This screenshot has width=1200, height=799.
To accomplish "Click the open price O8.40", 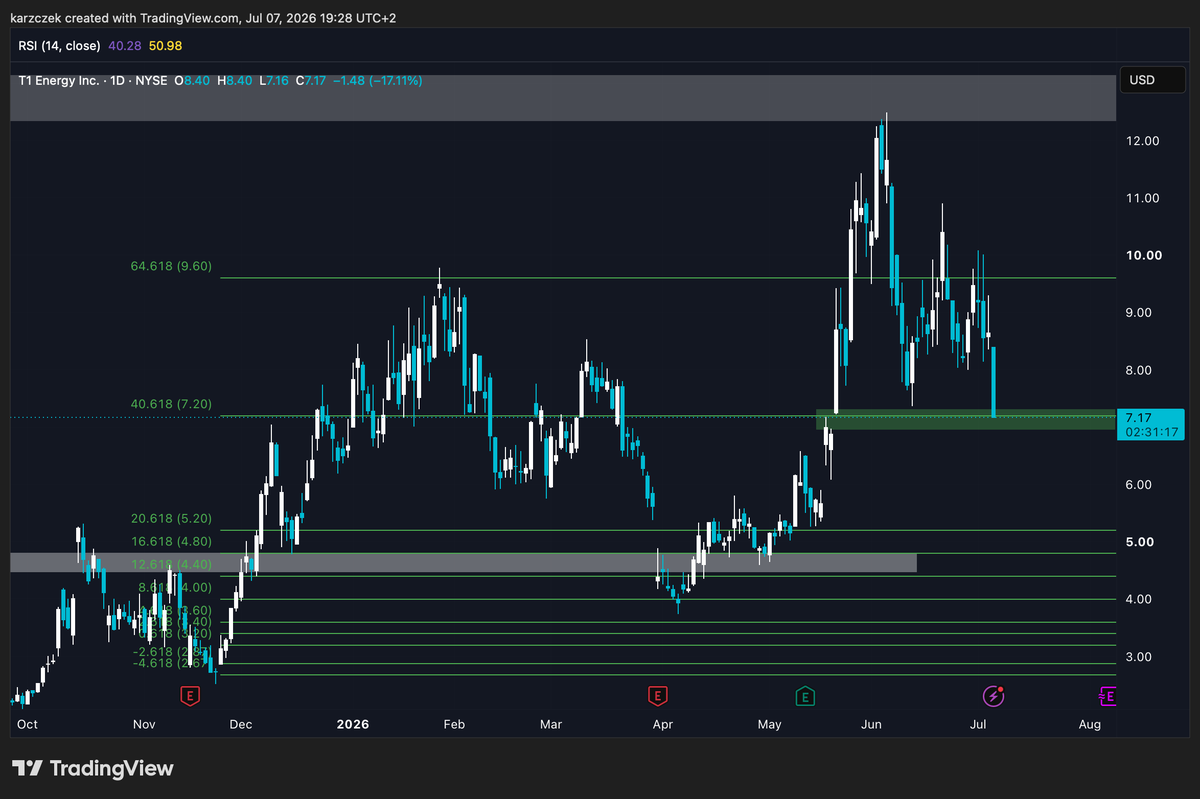I will click(x=190, y=80).
